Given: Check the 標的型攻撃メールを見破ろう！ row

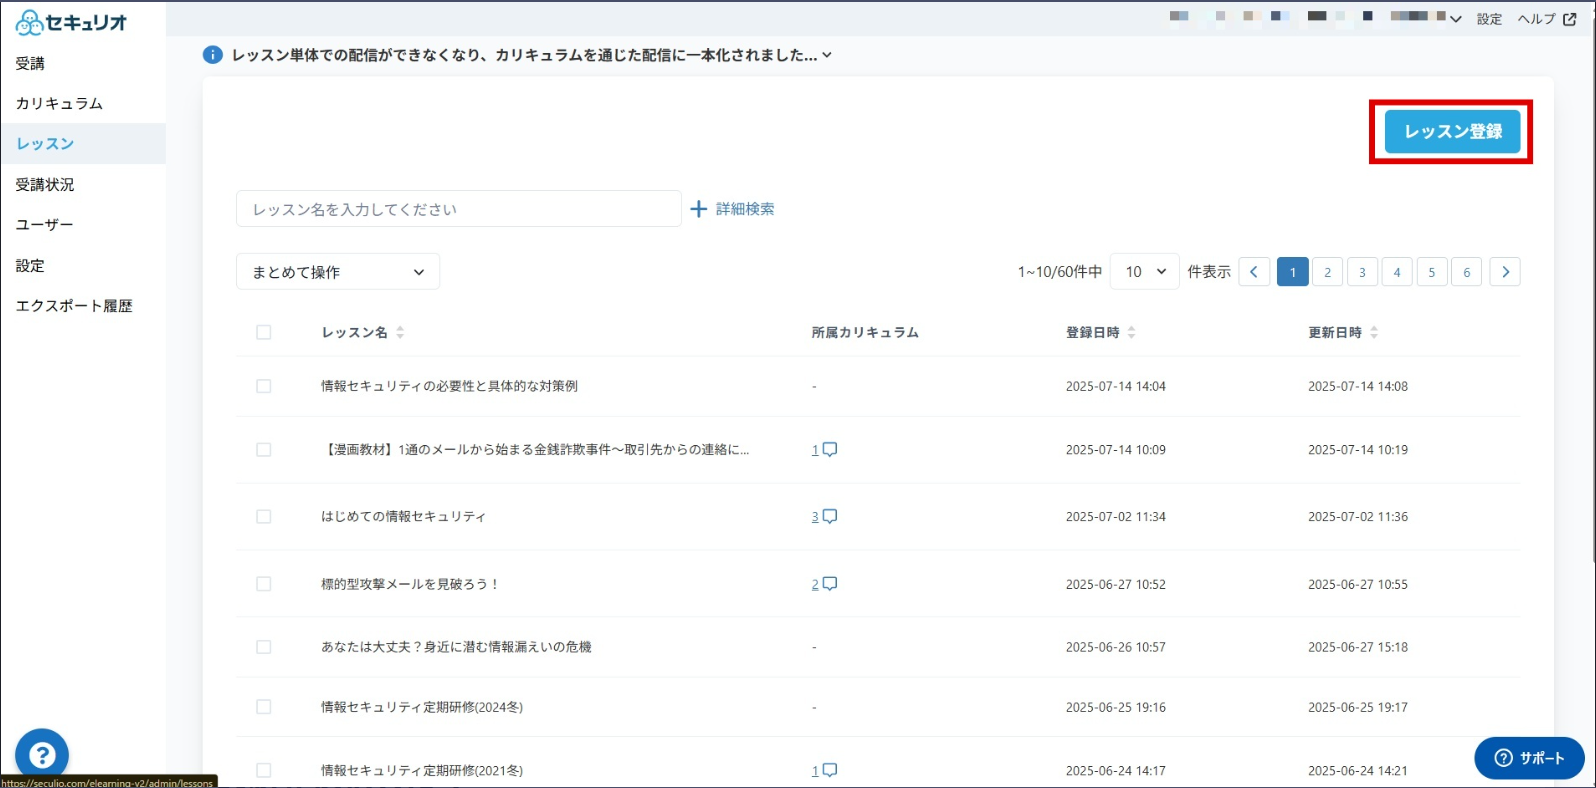Looking at the screenshot, I should (x=264, y=584).
